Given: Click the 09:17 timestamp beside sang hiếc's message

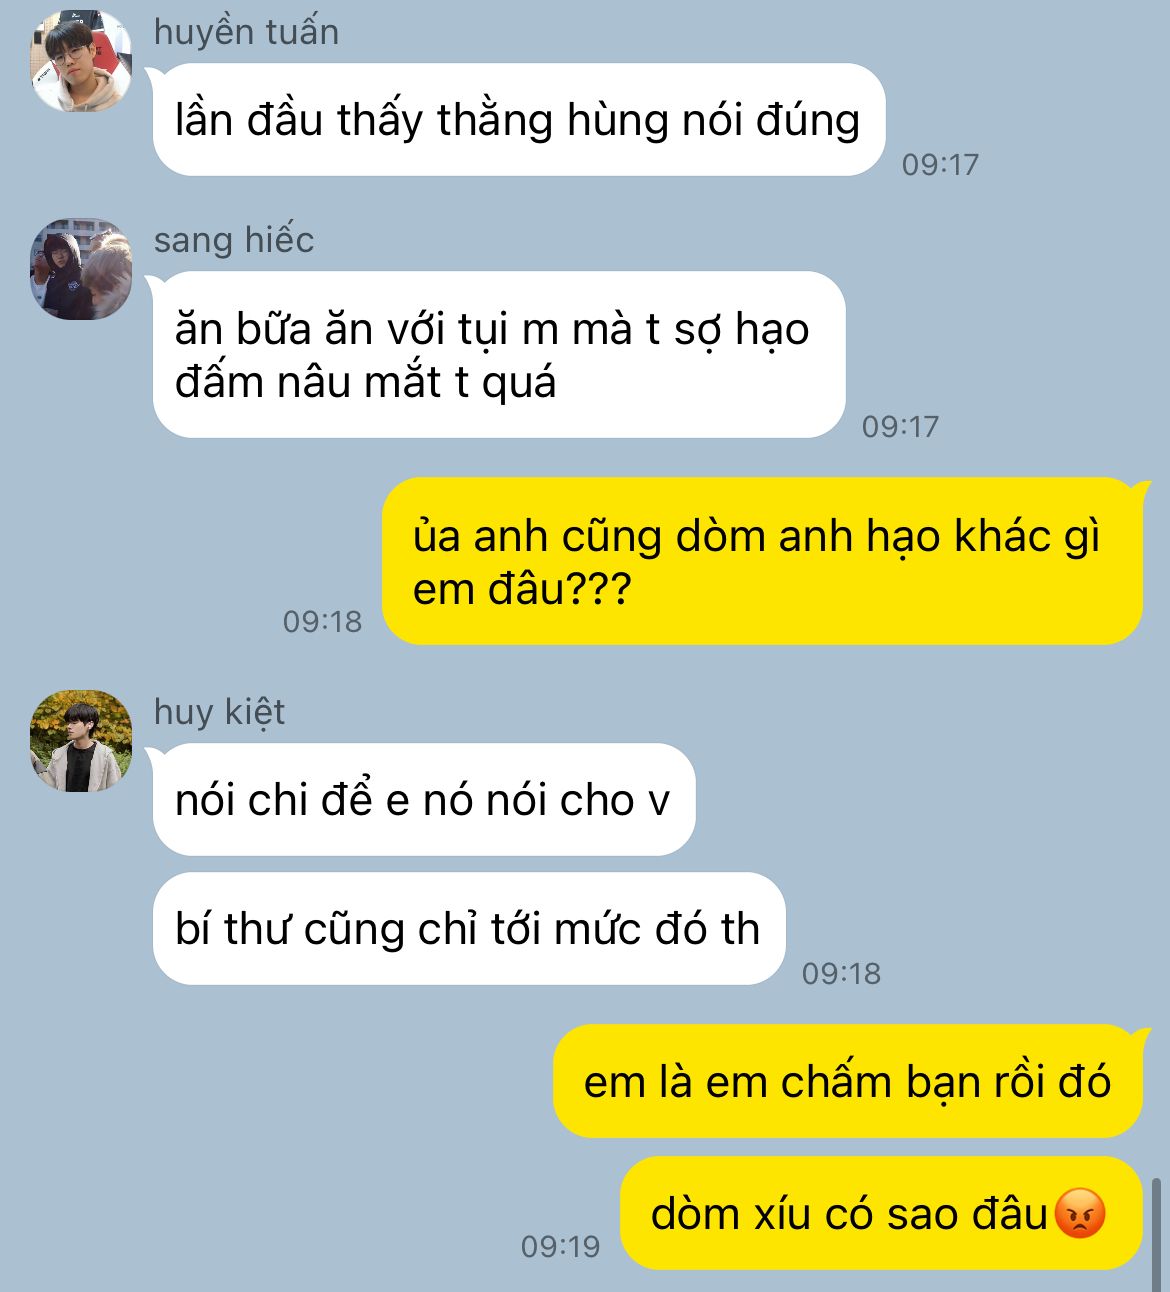Looking at the screenshot, I should pyautogui.click(x=900, y=427).
